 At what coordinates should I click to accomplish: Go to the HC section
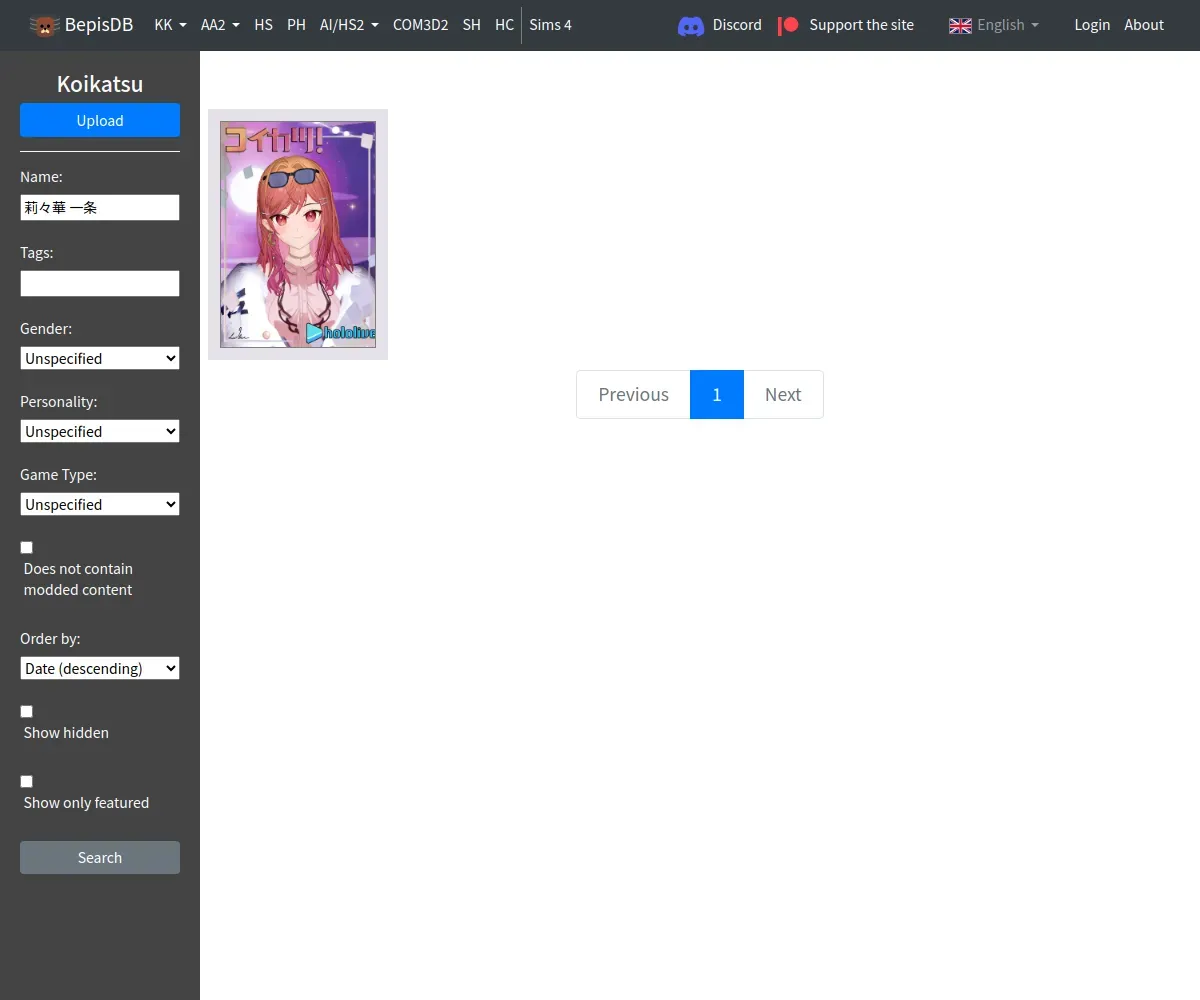[504, 25]
